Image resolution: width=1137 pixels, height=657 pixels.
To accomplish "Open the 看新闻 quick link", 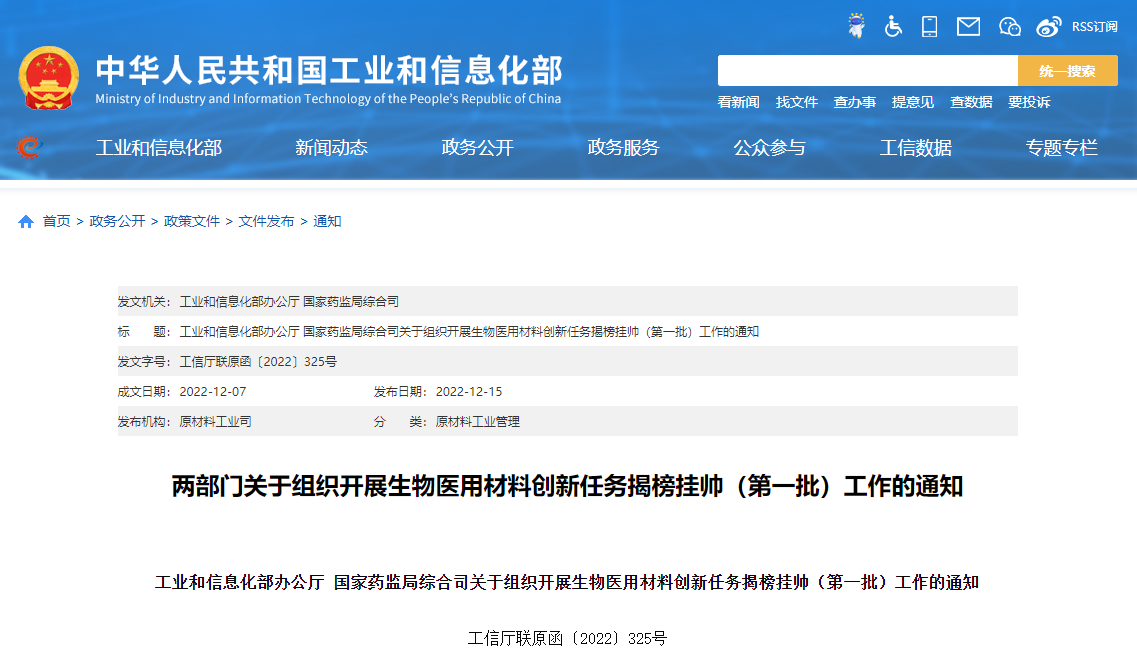I will (x=738, y=102).
